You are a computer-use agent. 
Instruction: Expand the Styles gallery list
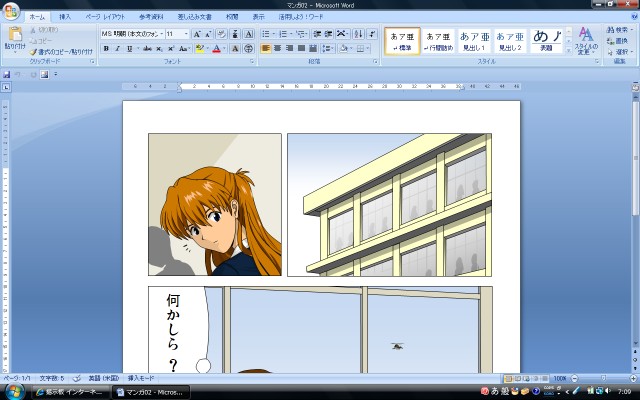tap(569, 51)
